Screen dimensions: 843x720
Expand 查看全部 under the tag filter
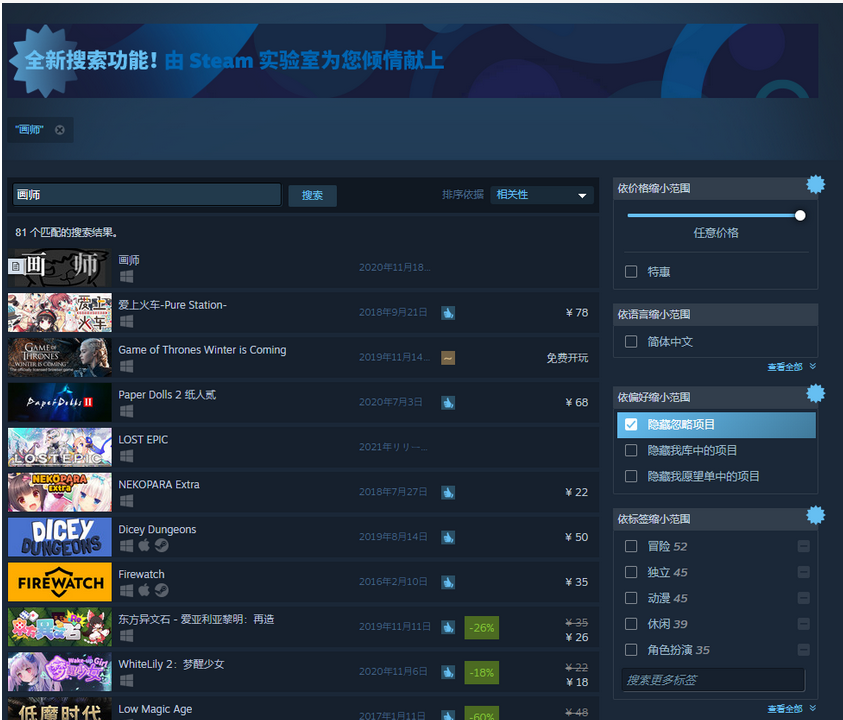tap(791, 709)
